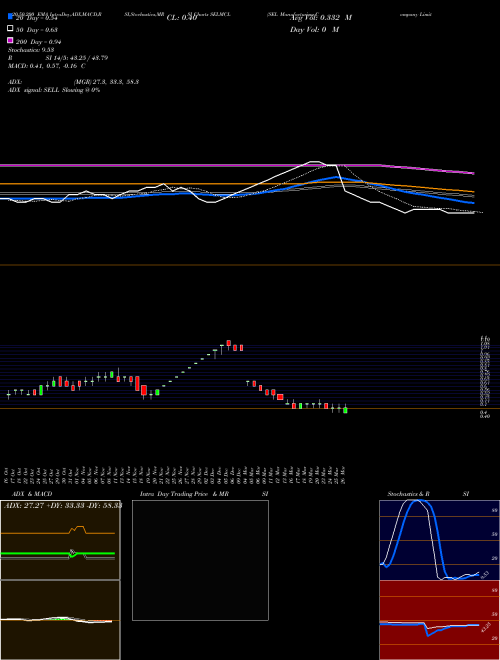This screenshot has height=660, width=500.
Task: Open the empty Intra Day Trading Price panel
Action: pyautogui.click(x=200, y=560)
